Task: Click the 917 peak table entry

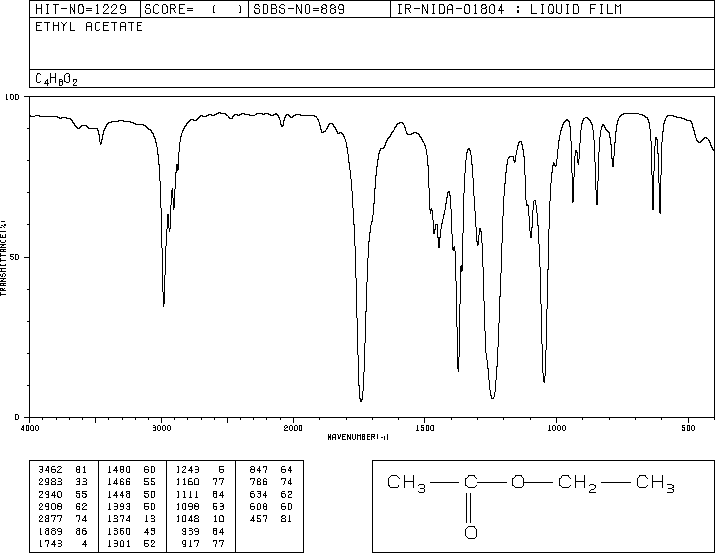Action: 203,544
